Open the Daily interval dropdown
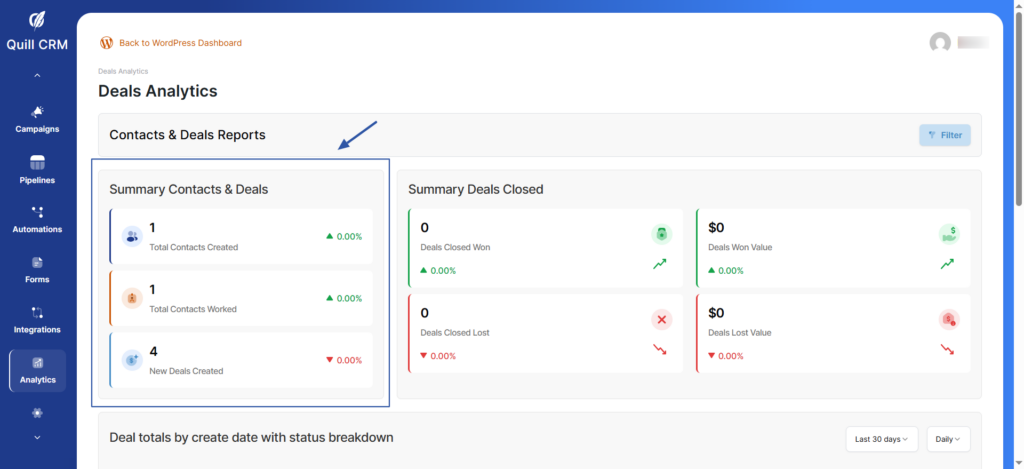 tap(948, 439)
